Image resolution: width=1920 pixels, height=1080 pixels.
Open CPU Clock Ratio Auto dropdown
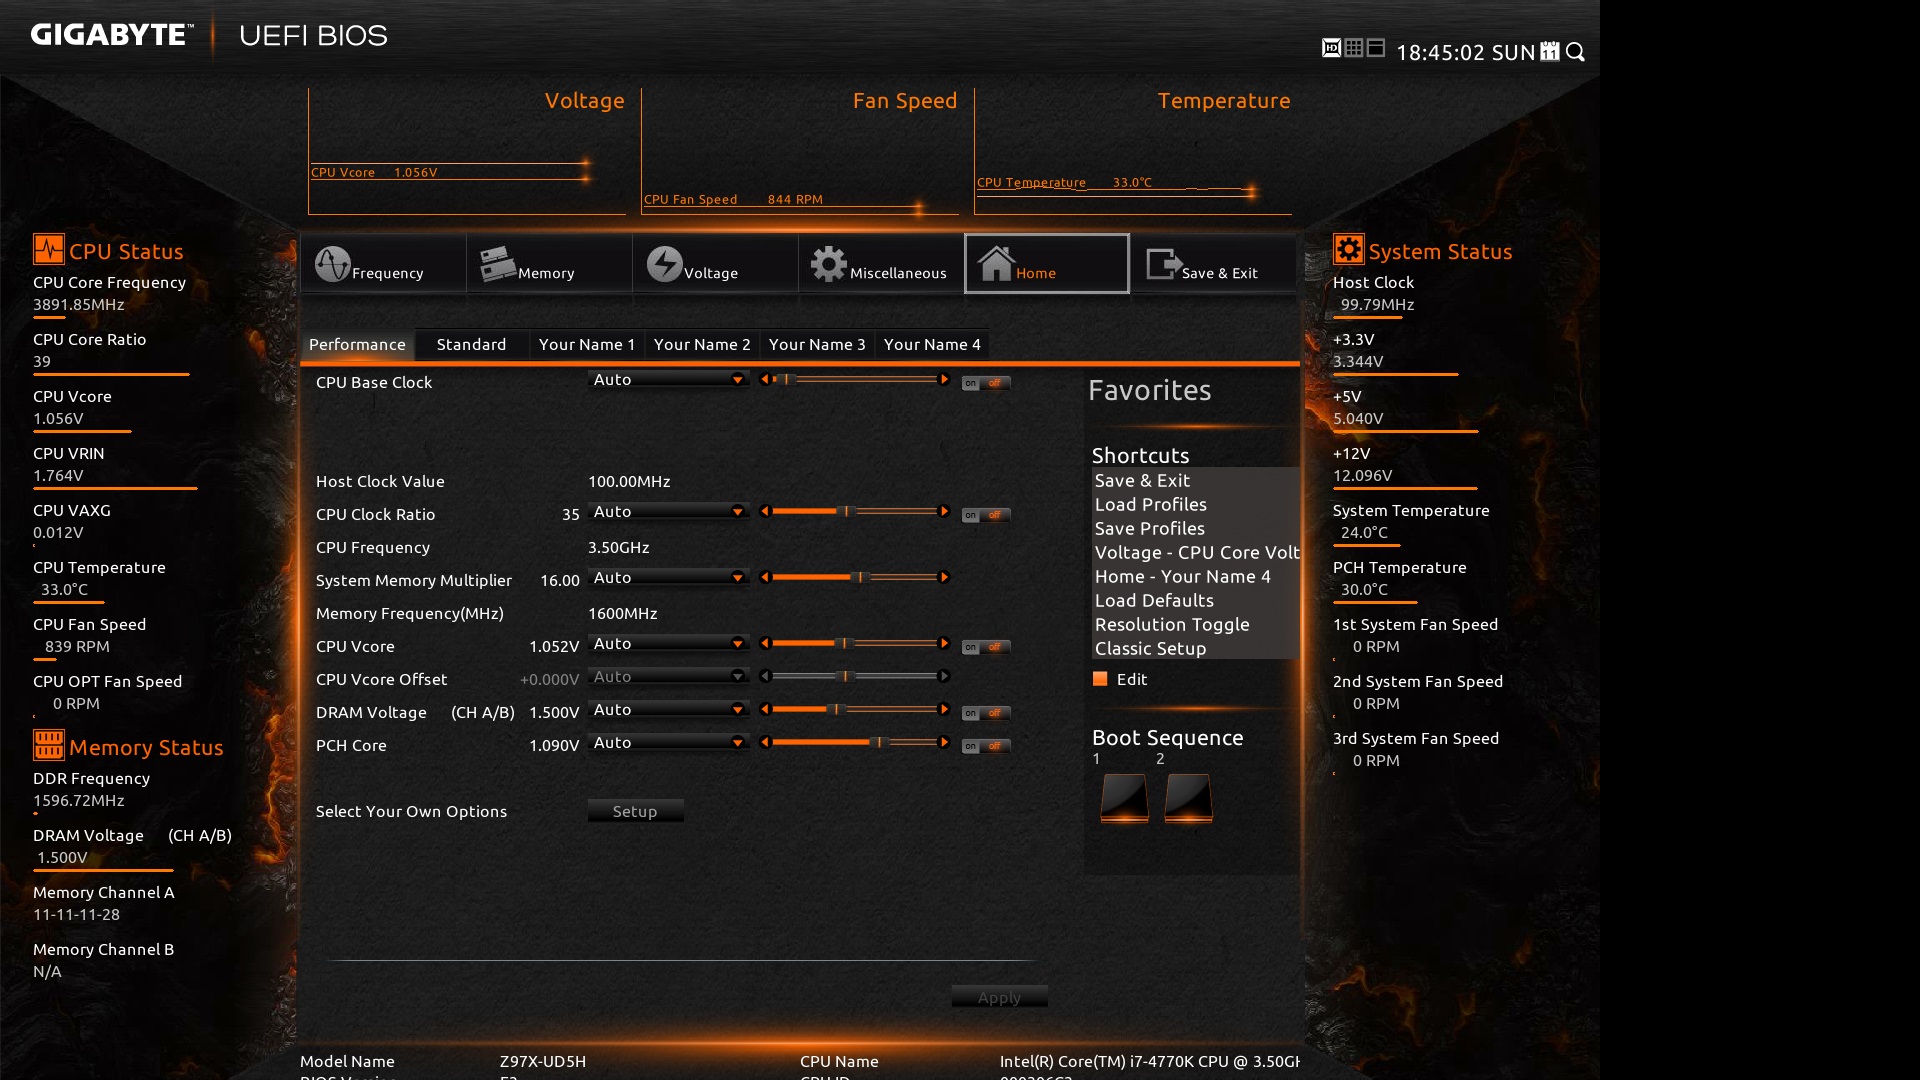point(668,512)
